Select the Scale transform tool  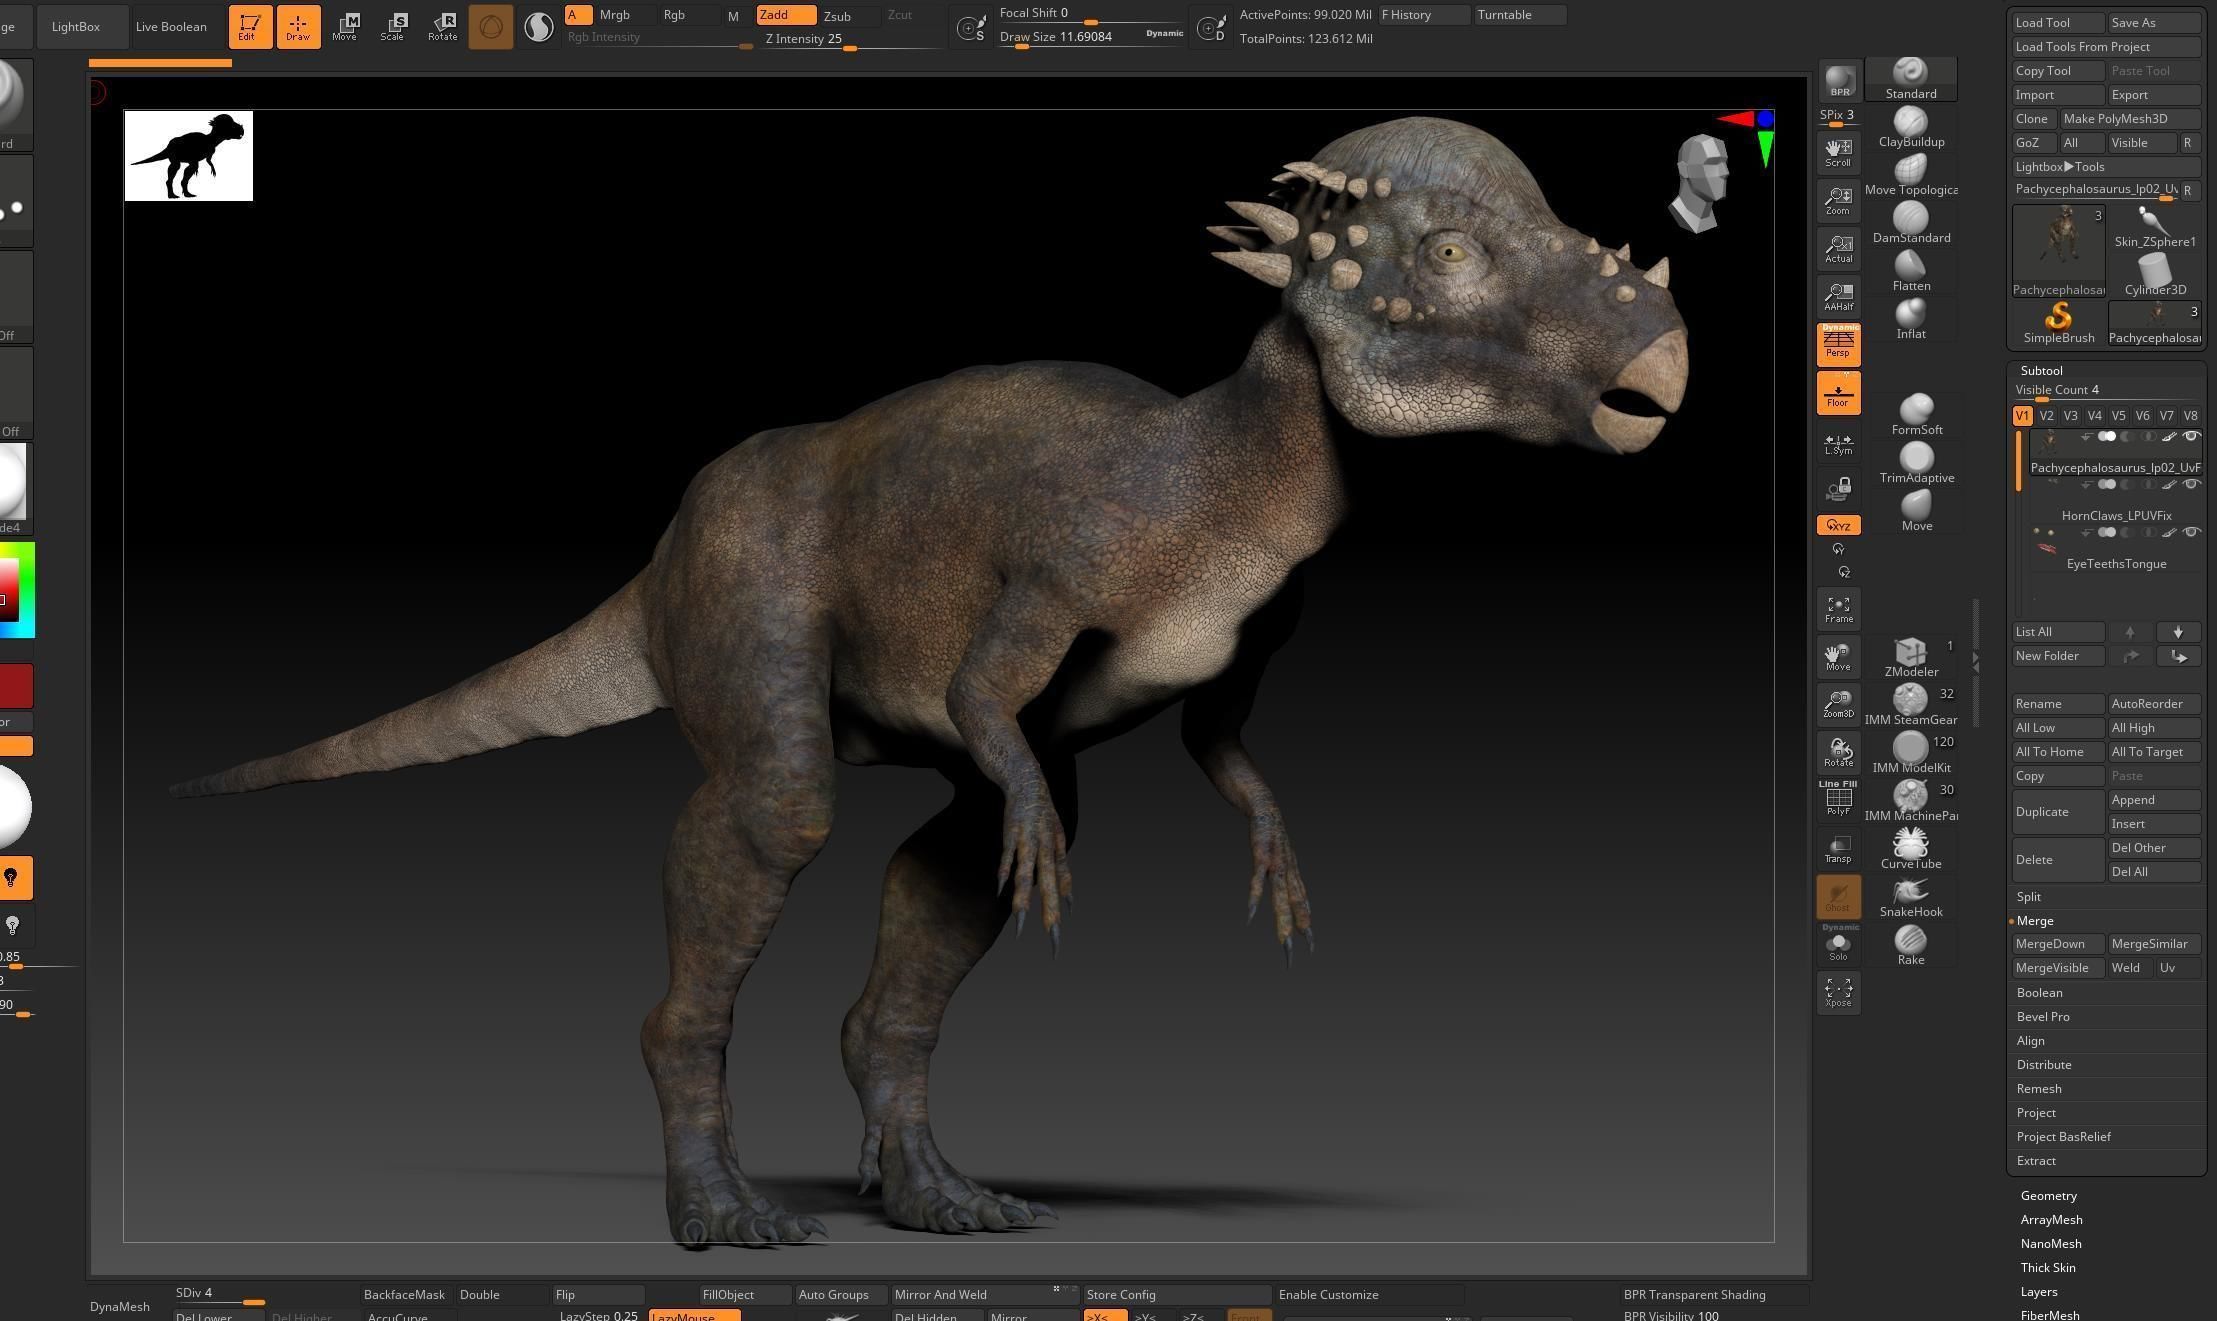click(392, 26)
